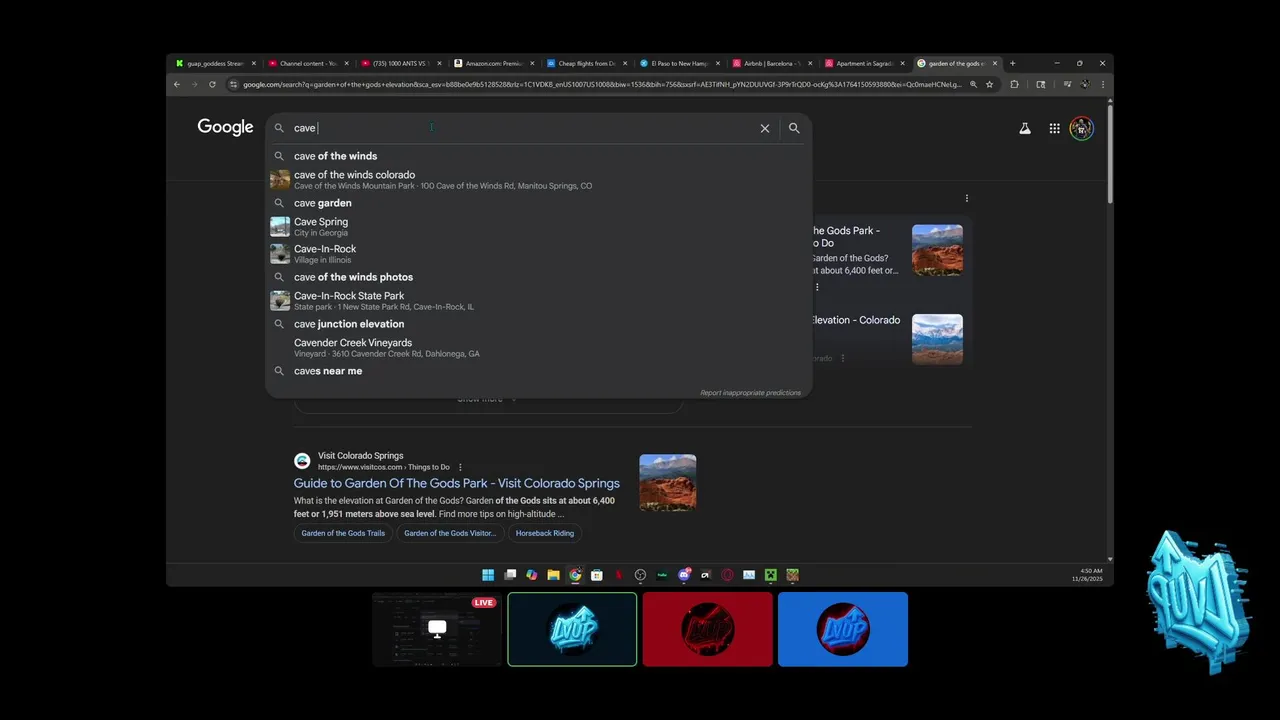
Task: Switch to the guap_goddess Stream tab
Action: (216, 63)
